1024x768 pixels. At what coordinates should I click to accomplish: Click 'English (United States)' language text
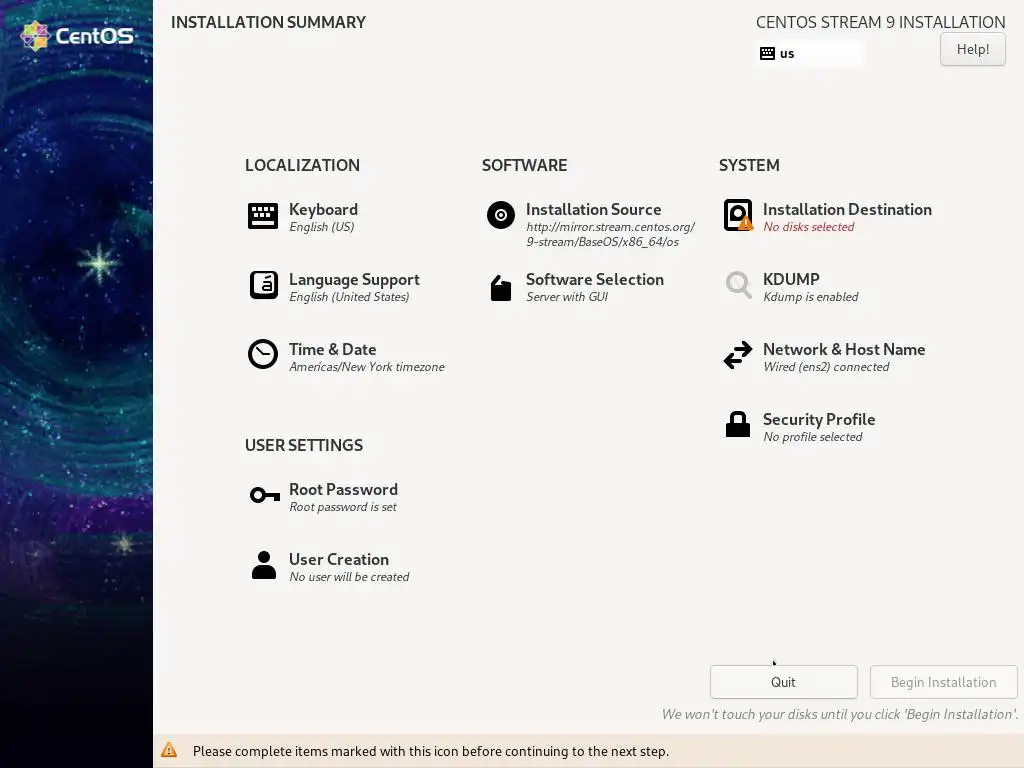pyautogui.click(x=349, y=296)
